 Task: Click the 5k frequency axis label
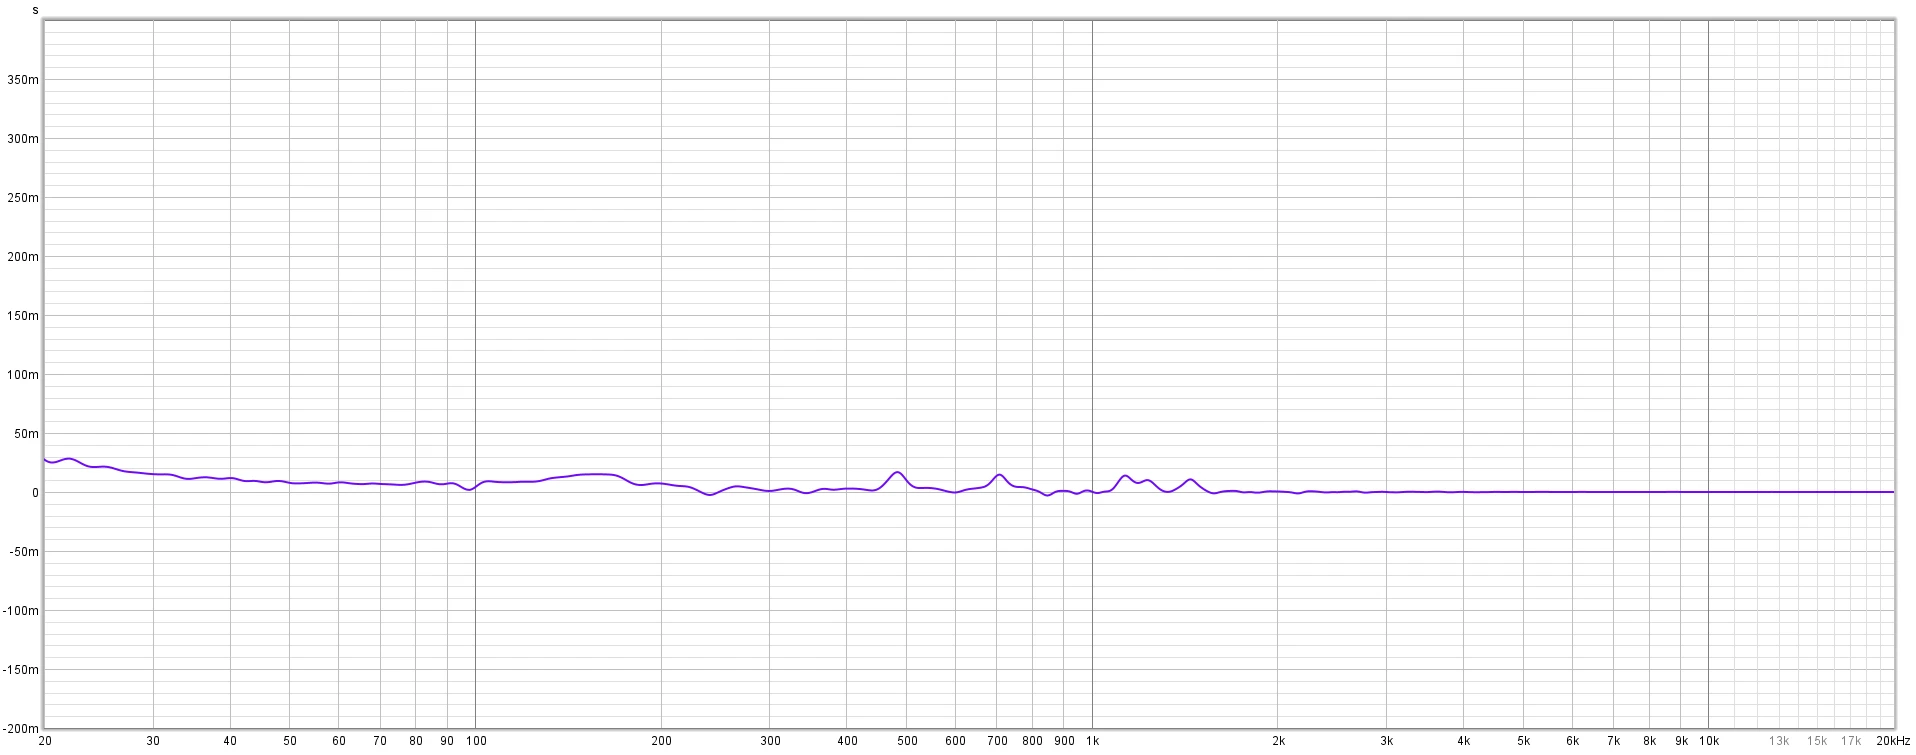point(1523,741)
